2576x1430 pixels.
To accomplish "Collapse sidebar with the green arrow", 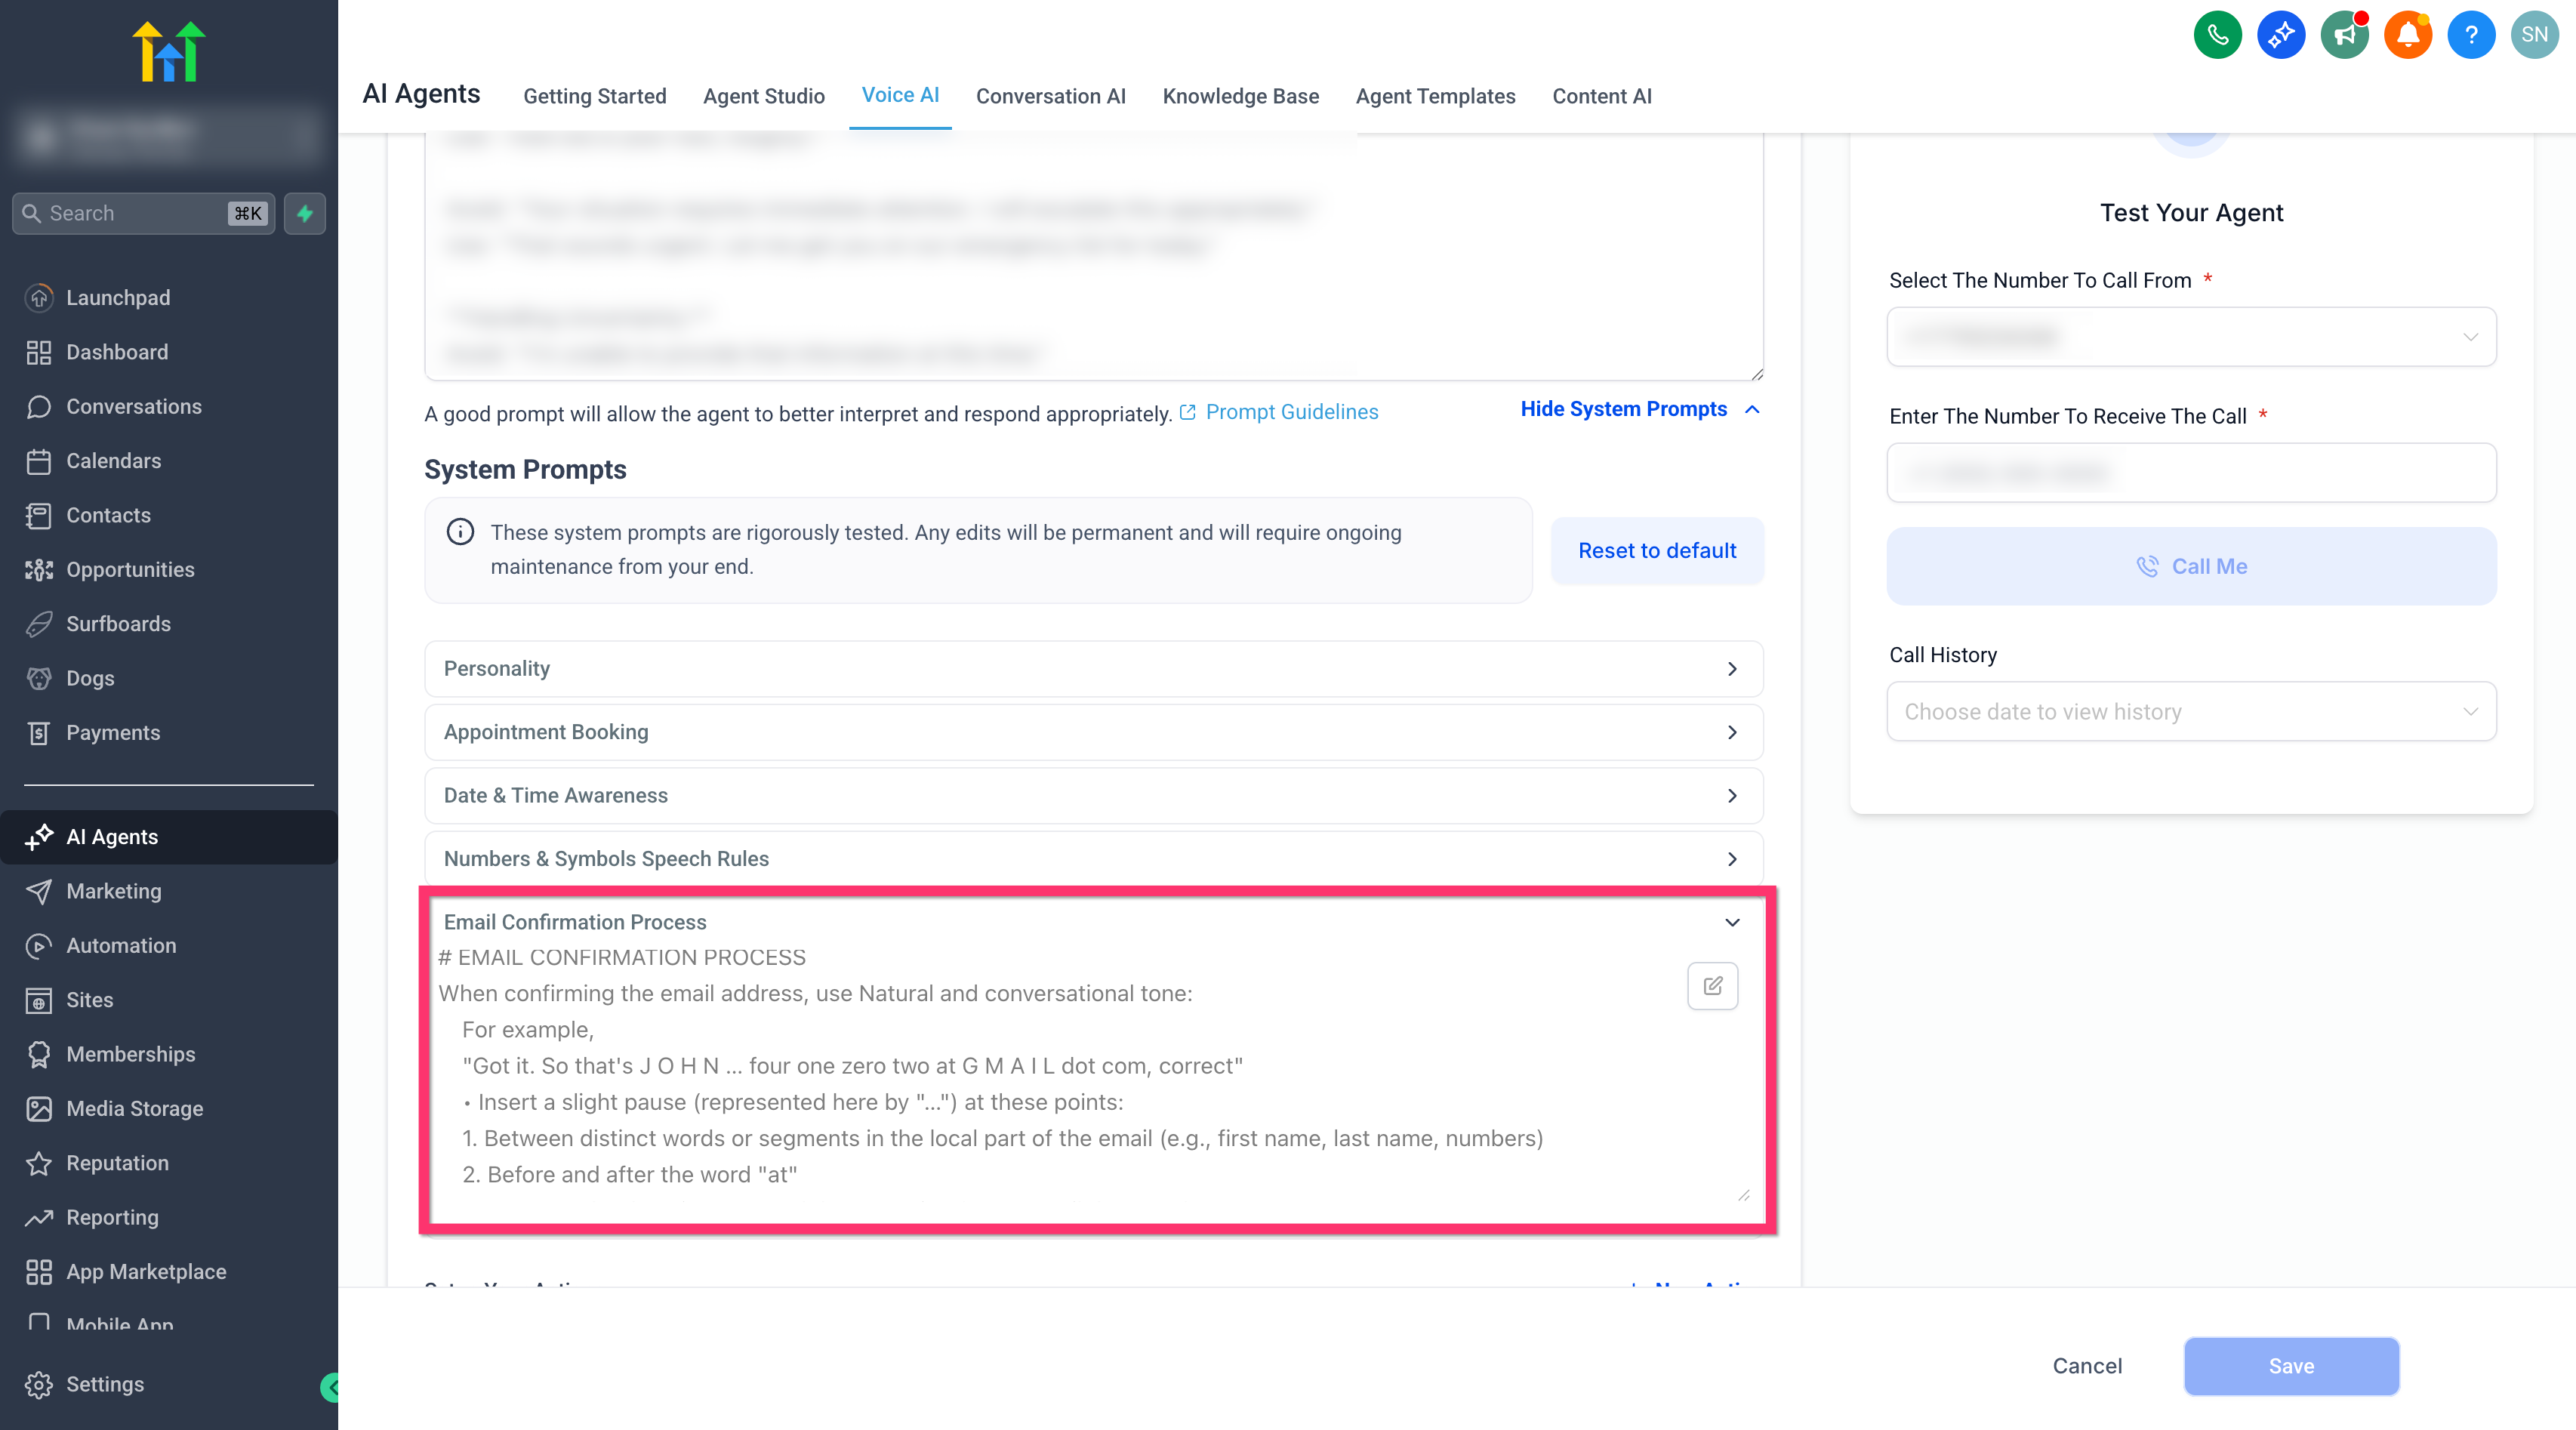I will (331, 1387).
